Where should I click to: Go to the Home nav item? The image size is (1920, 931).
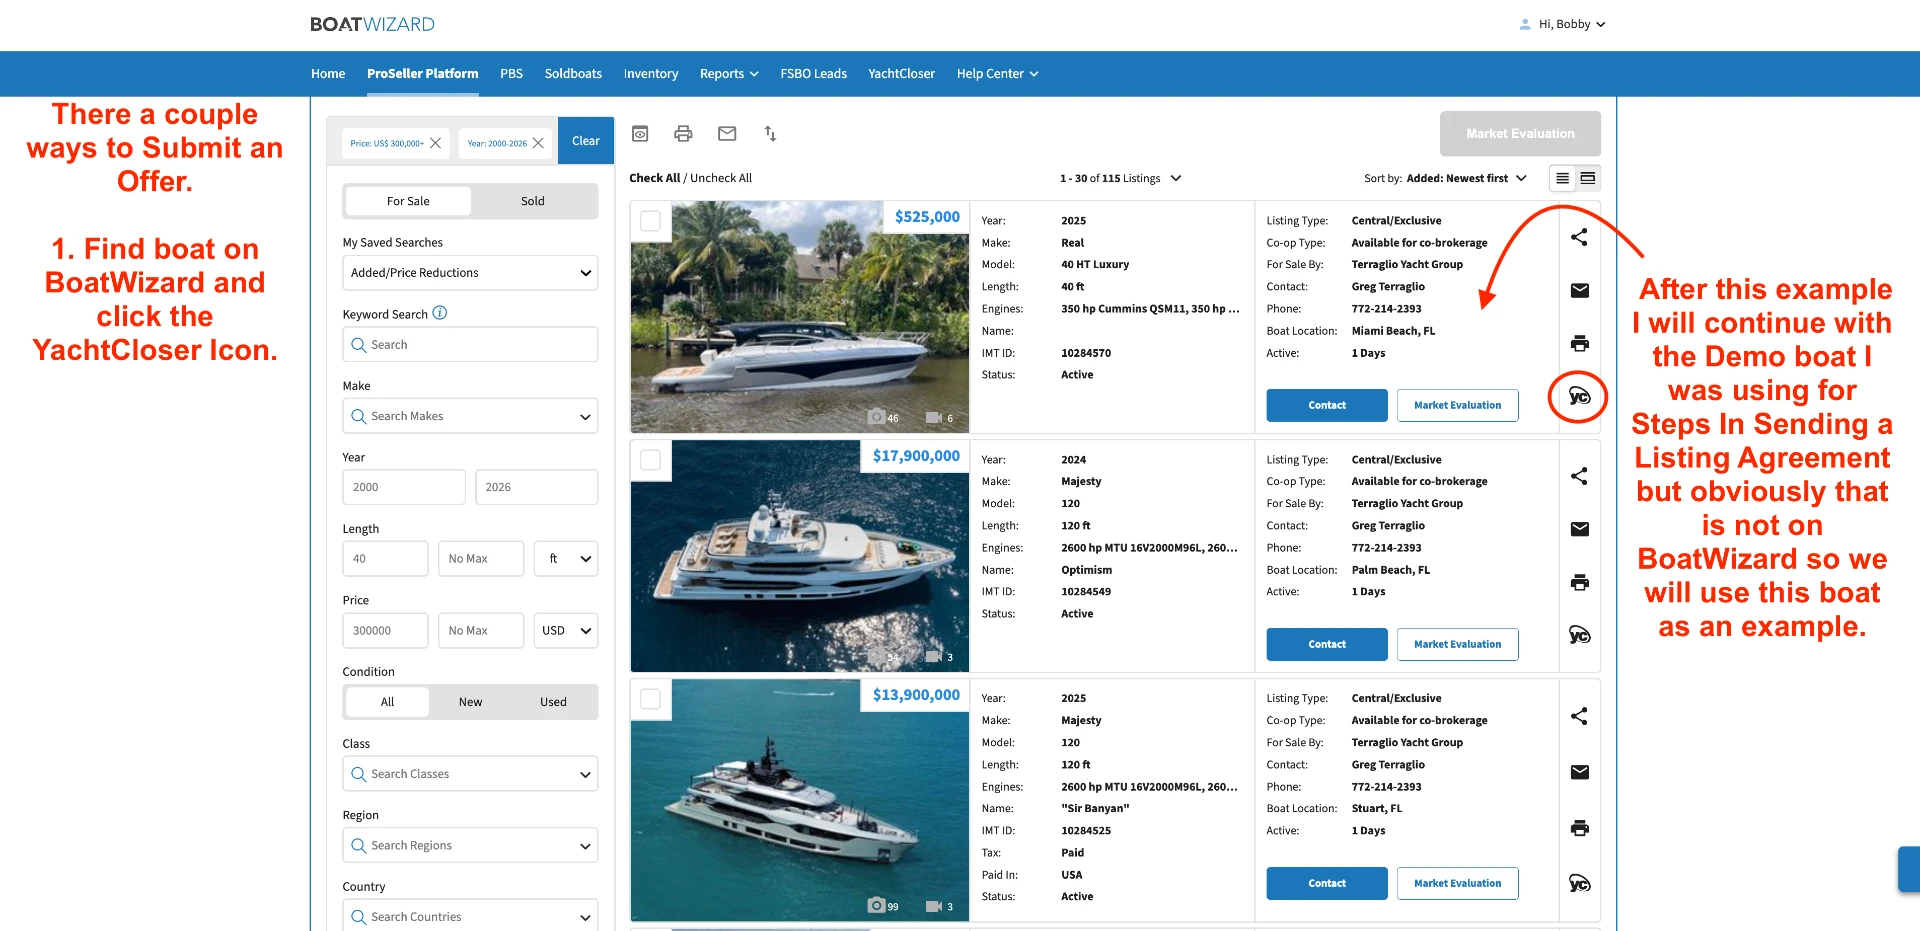[328, 74]
